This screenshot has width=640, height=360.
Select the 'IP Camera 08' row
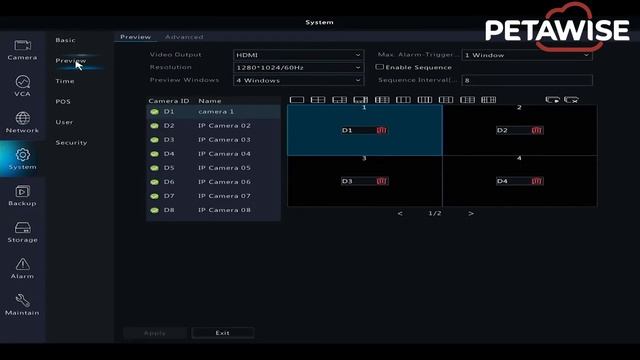click(213, 210)
